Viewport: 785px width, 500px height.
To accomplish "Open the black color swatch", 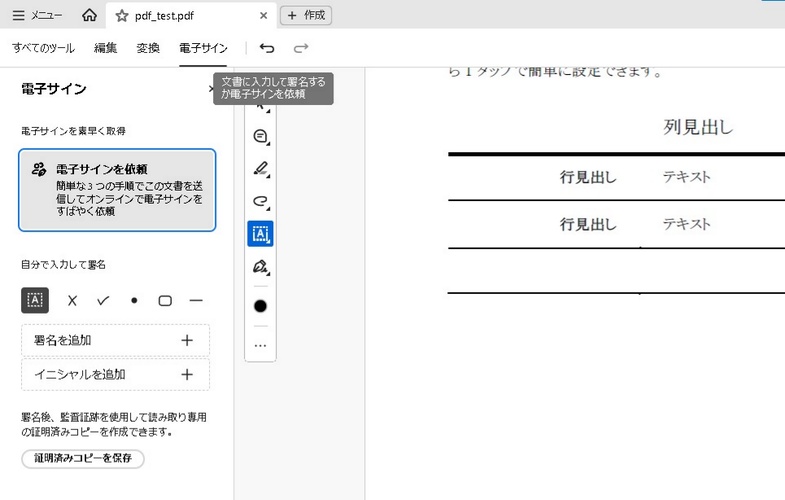I will pos(260,306).
